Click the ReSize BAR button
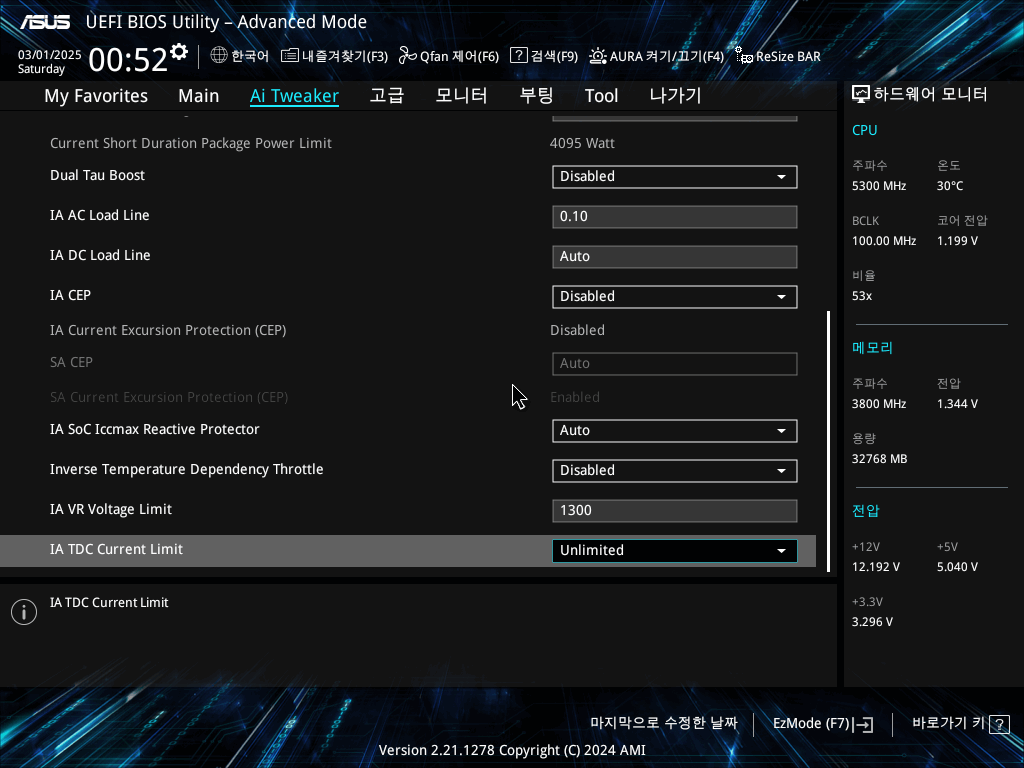 778,56
